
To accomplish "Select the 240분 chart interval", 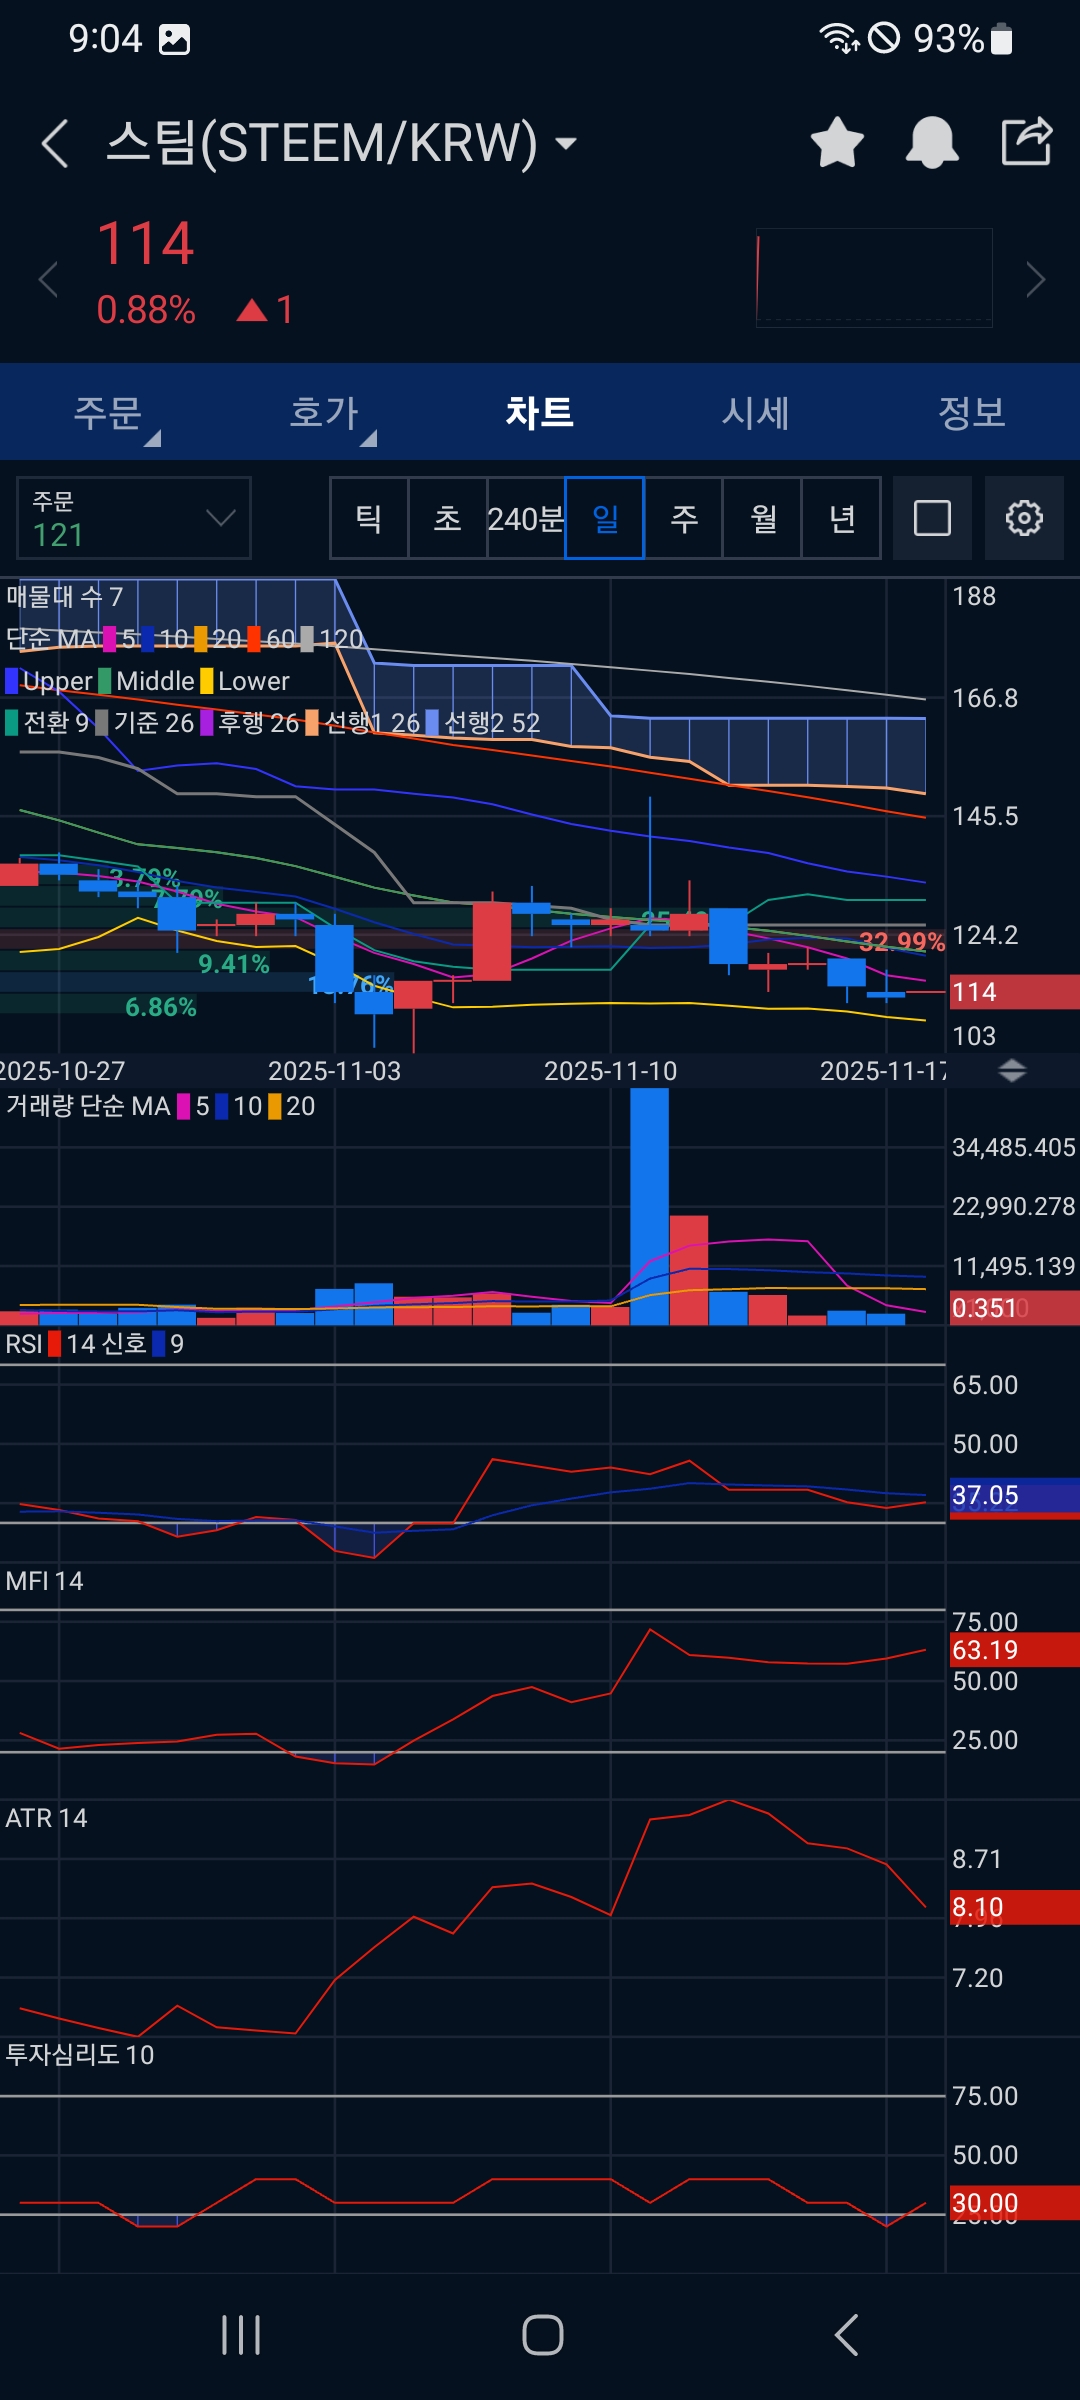I will pos(526,518).
